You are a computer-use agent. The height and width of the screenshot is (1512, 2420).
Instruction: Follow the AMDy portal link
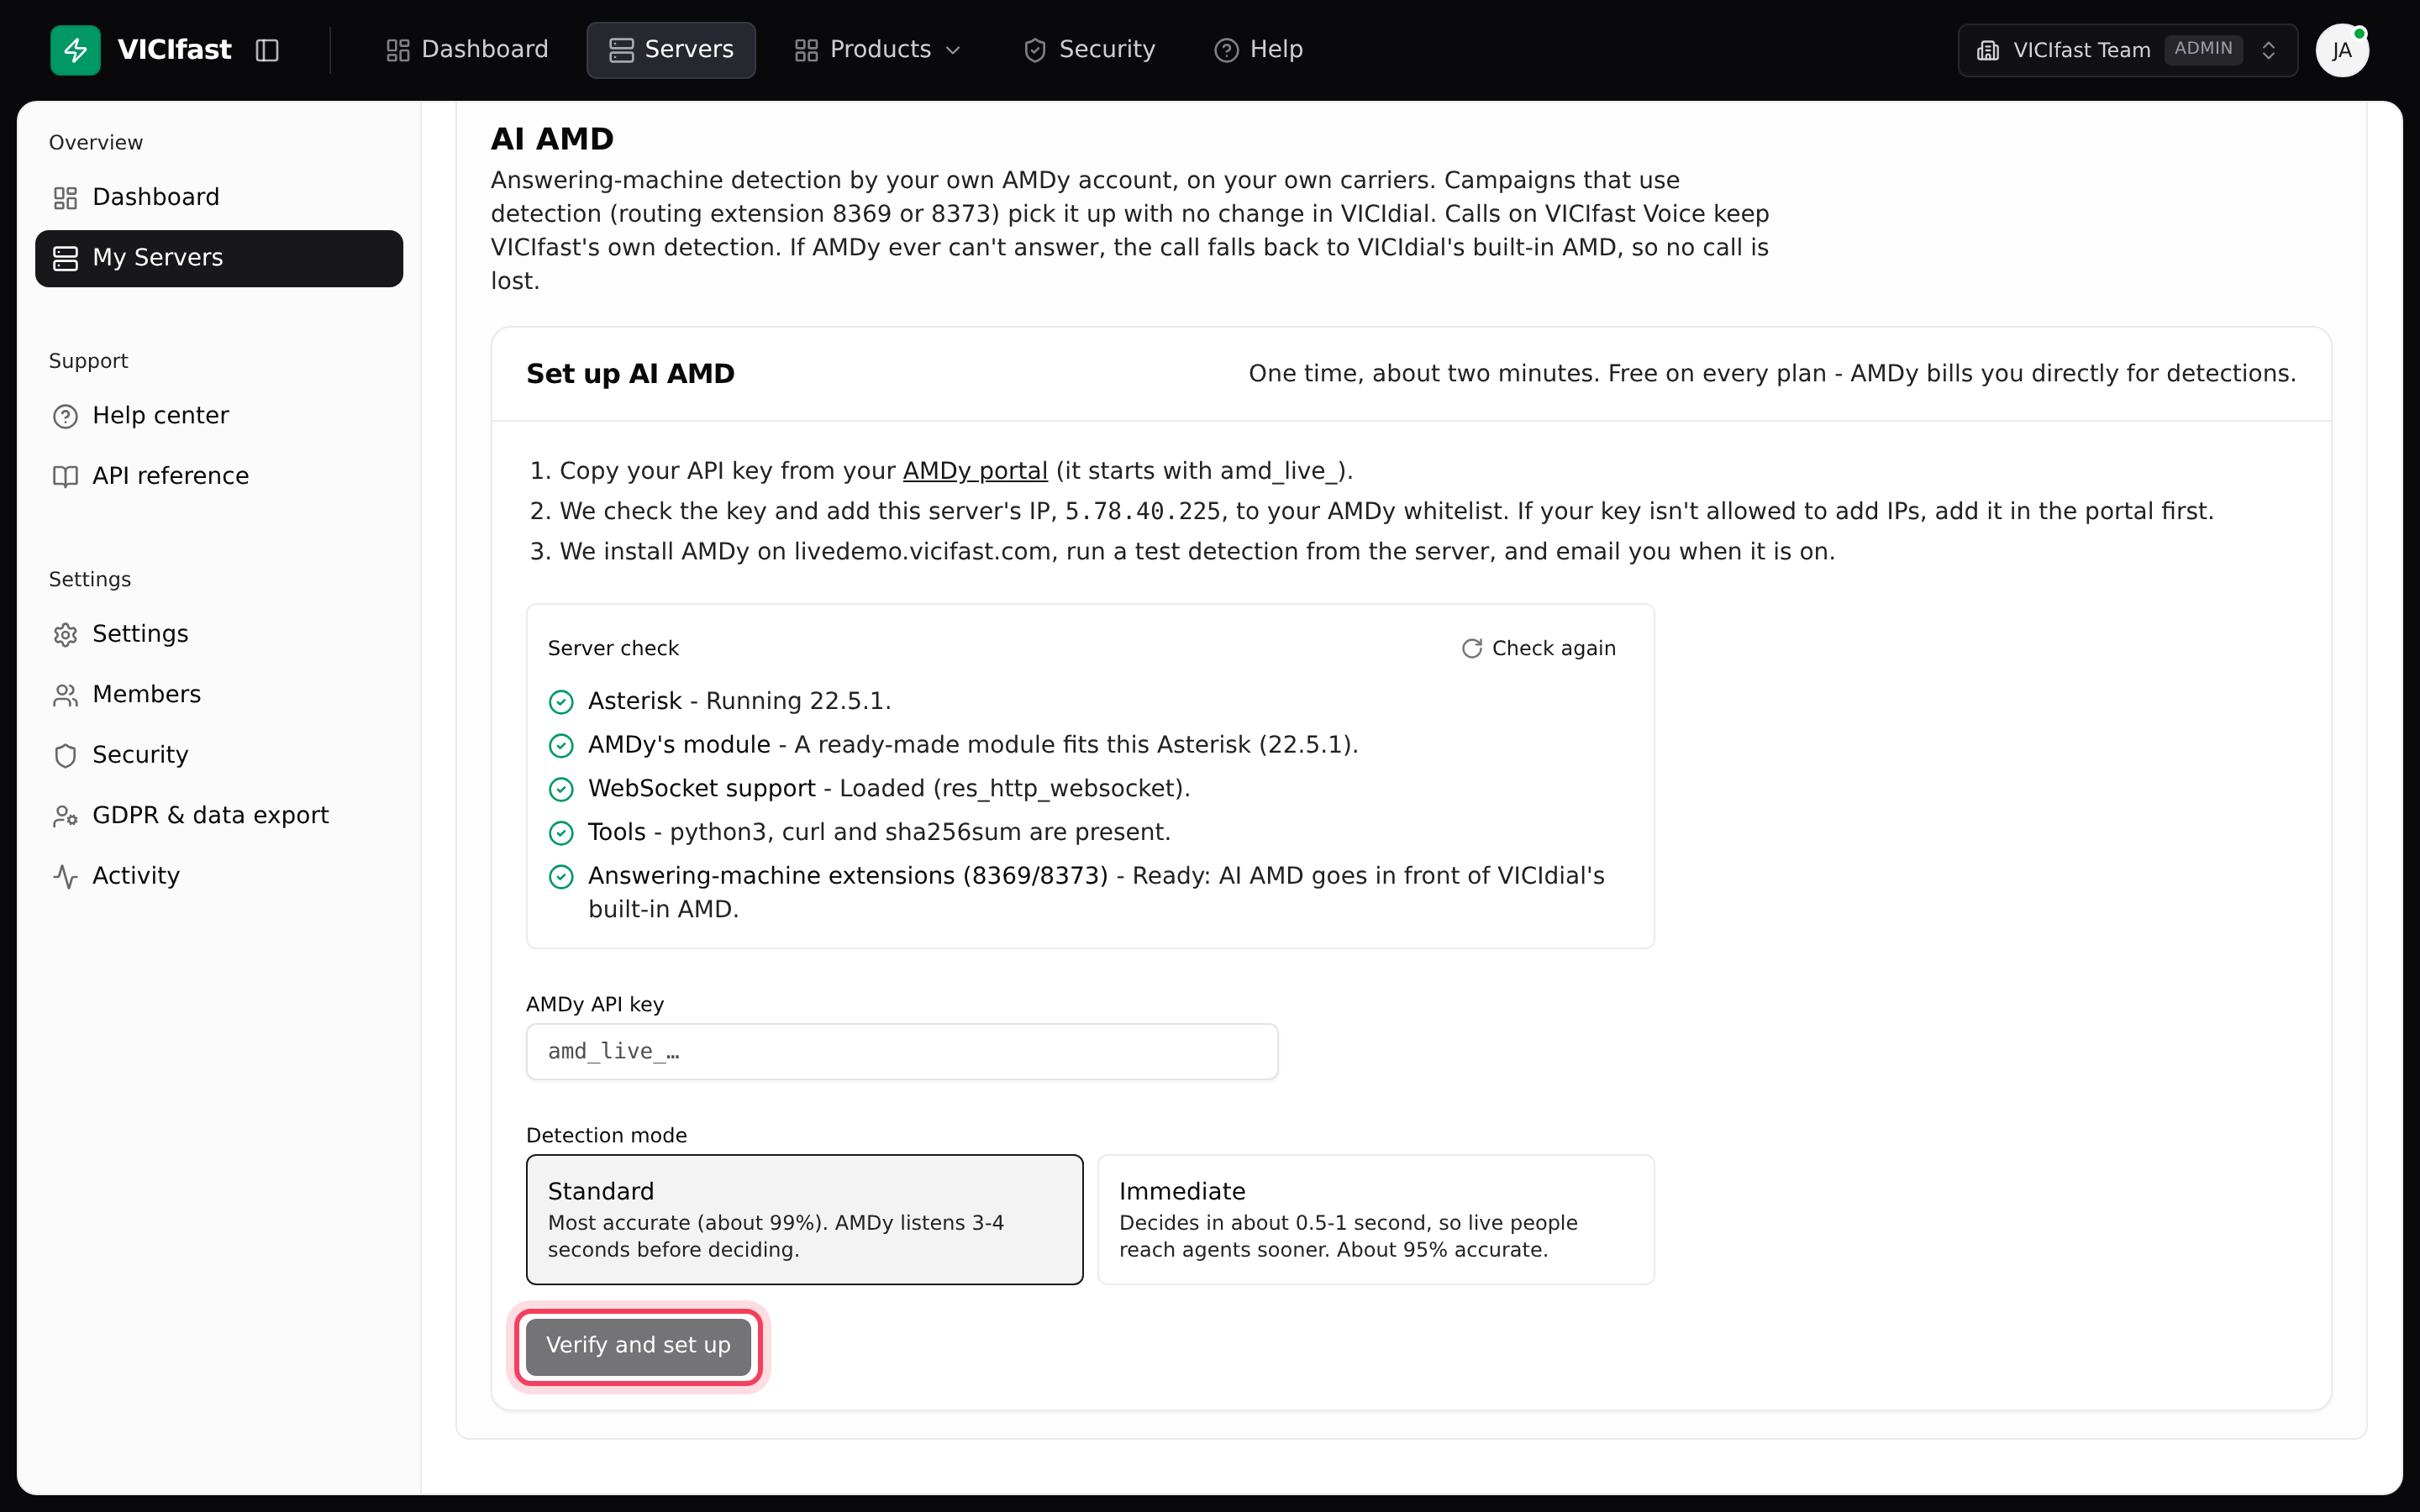point(975,471)
